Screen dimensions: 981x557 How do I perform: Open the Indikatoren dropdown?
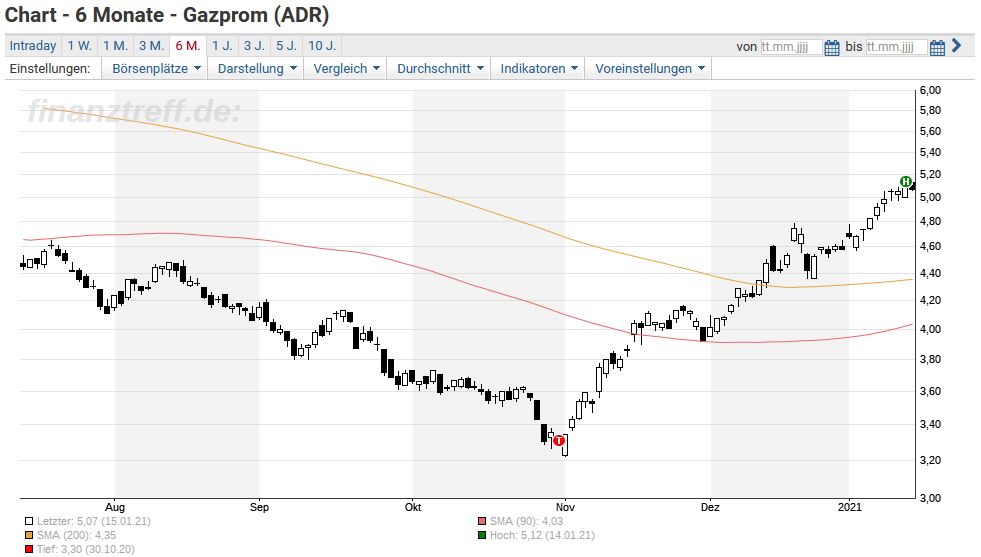539,69
